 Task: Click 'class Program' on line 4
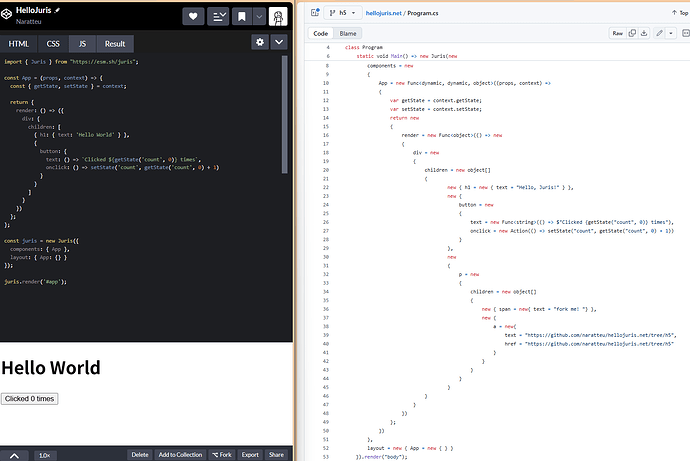pos(363,48)
